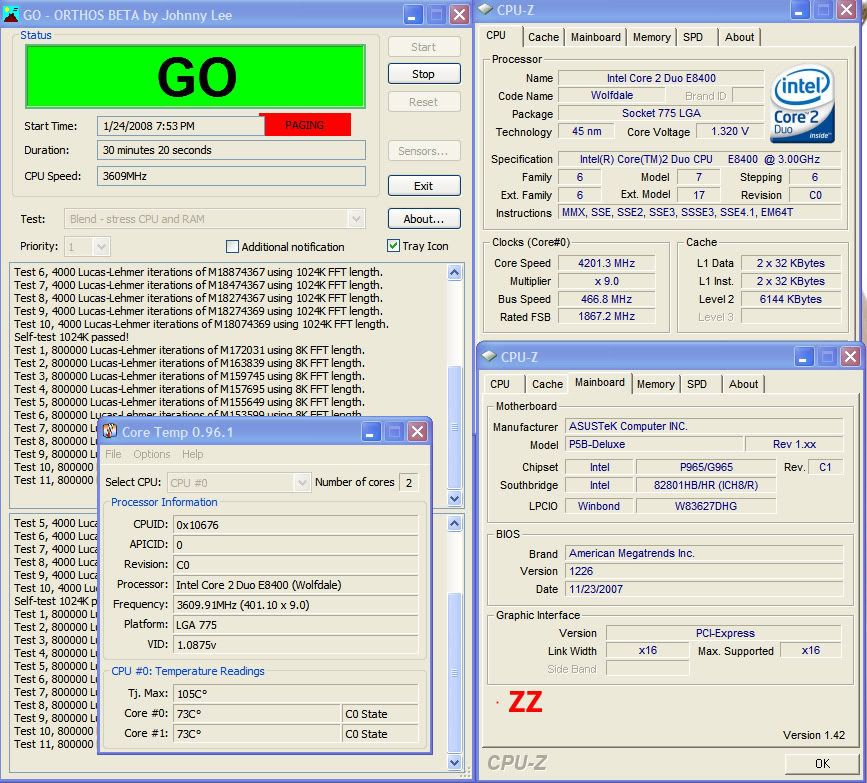The image size is (867, 783).
Task: Minimize the ORTHOS window
Action: pos(412,14)
